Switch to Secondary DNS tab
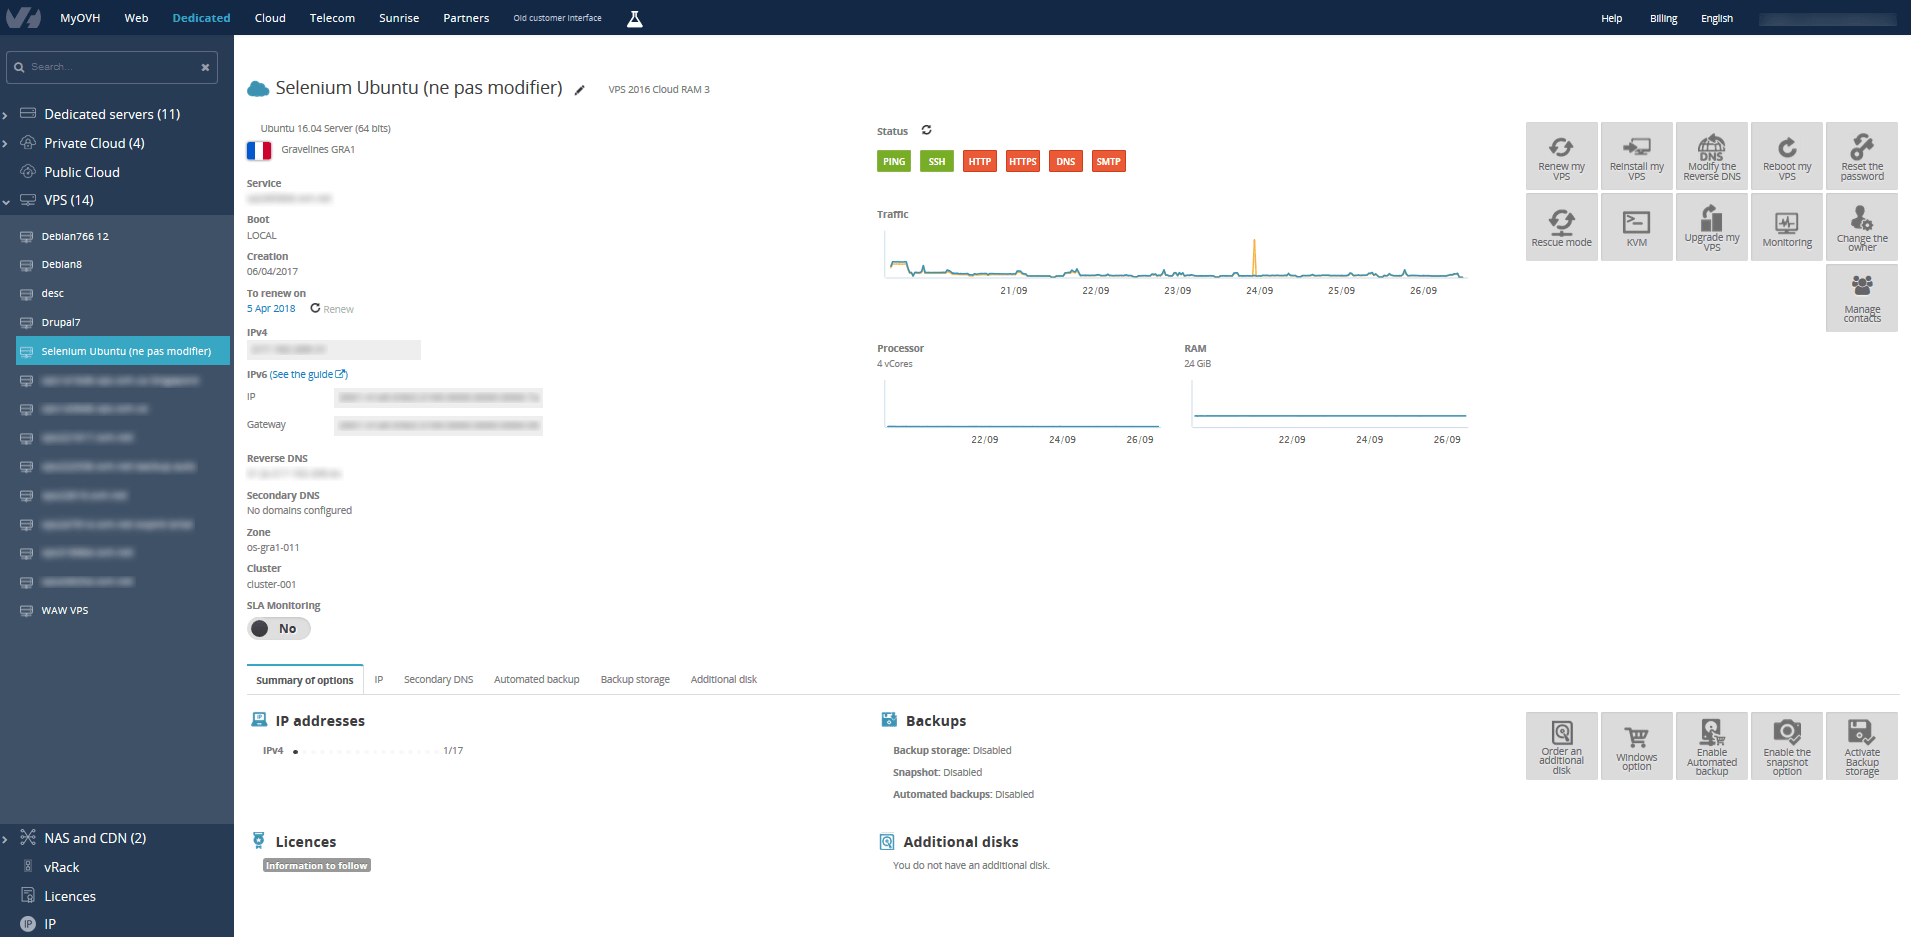1911x937 pixels. [x=438, y=680]
